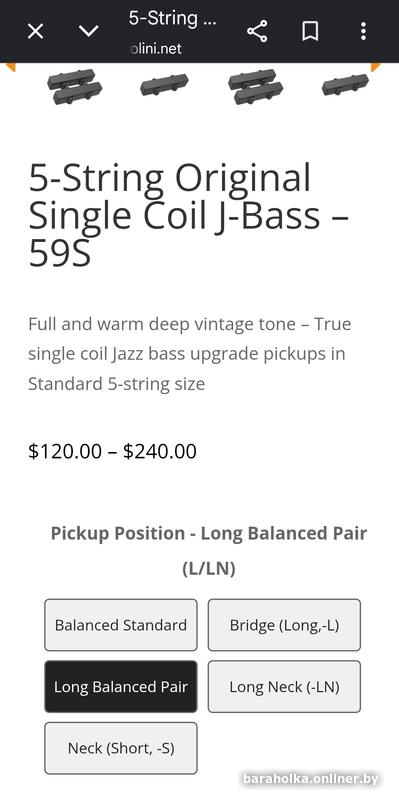Tap the page title in the address bar
The width and height of the screenshot is (399, 800).
point(172,18)
